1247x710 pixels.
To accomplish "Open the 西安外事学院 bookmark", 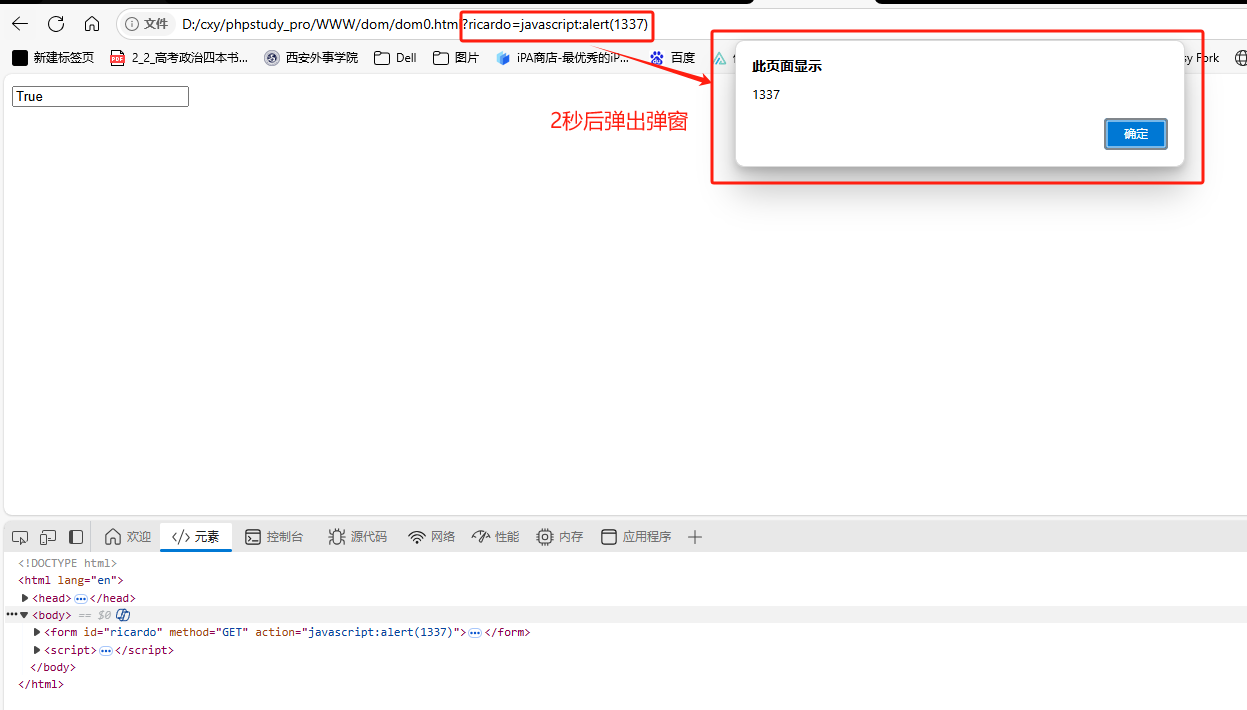I will click(311, 58).
